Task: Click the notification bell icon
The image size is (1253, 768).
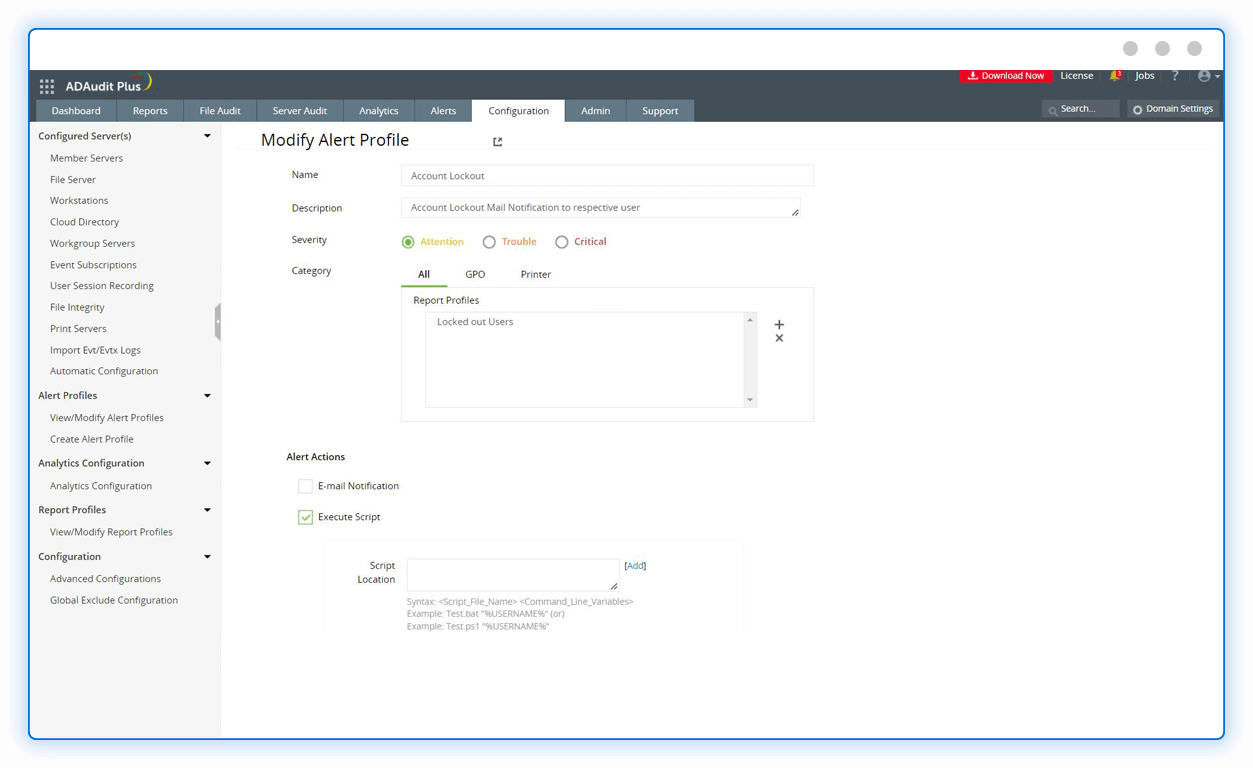Action: point(1115,76)
